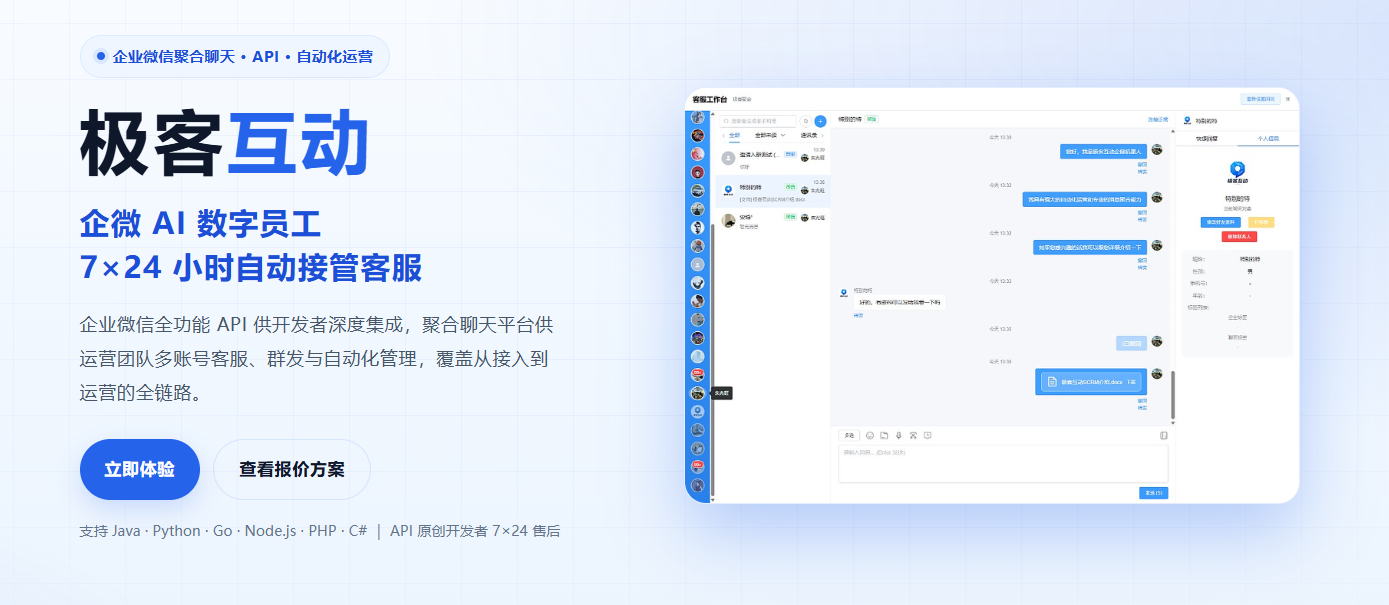The height and width of the screenshot is (605, 1389).
Task: Click the refresh icon beside the contact search box
Action: point(805,121)
